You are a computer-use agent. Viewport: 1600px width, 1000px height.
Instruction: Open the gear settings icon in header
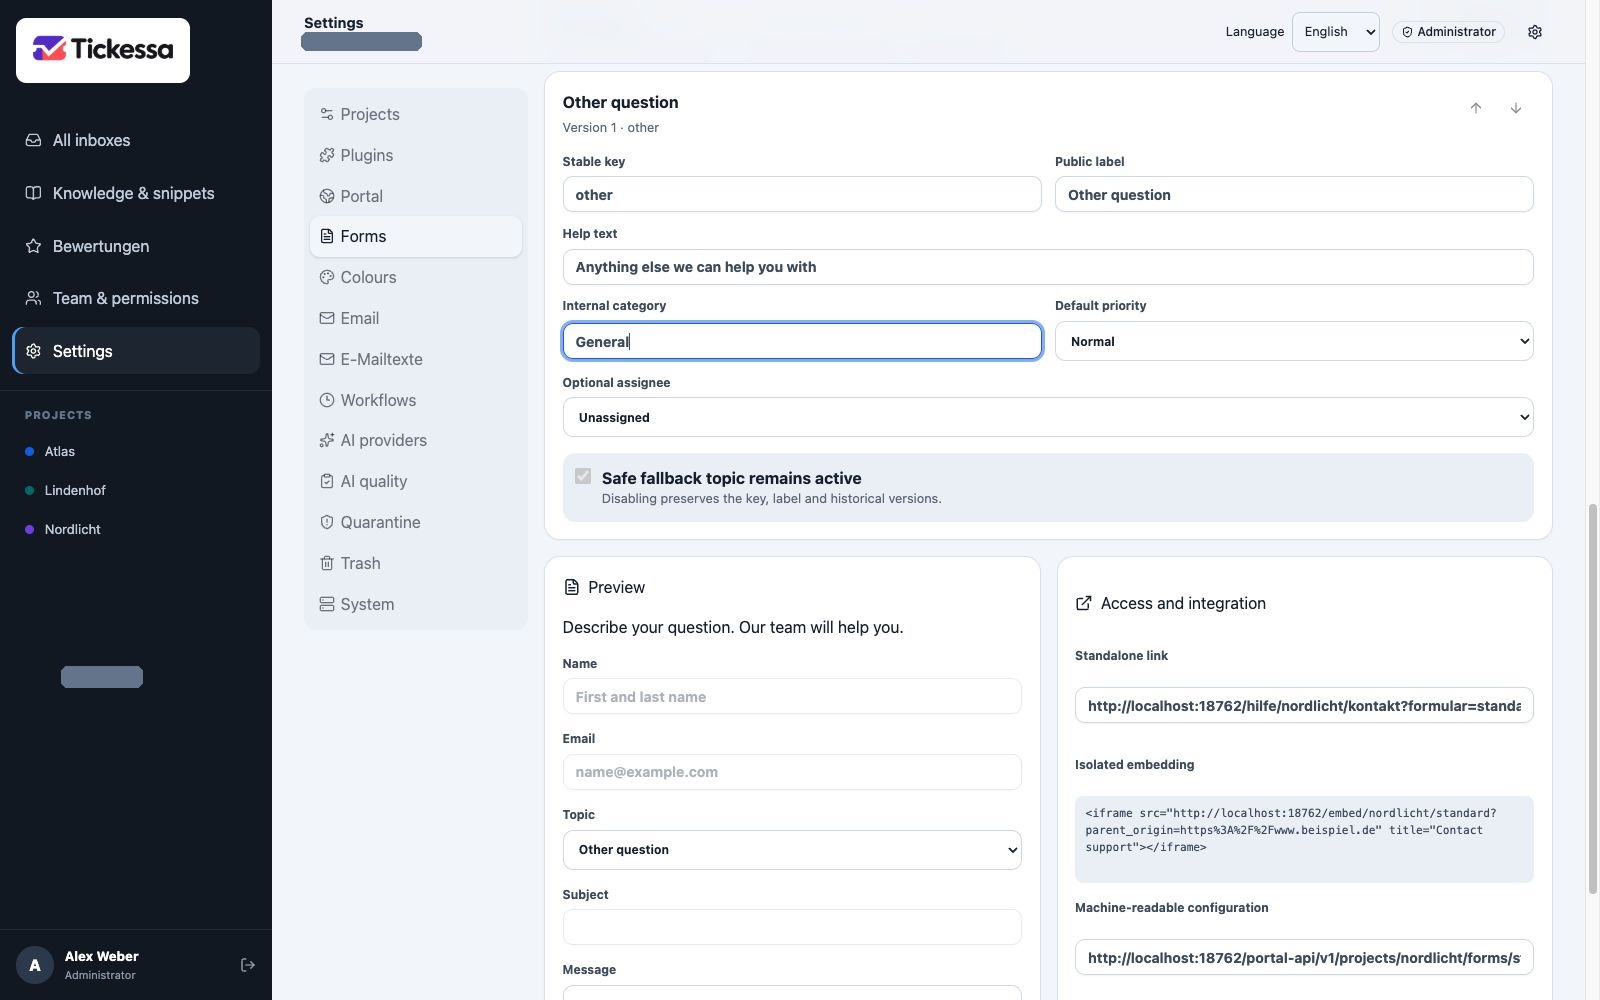point(1535,32)
